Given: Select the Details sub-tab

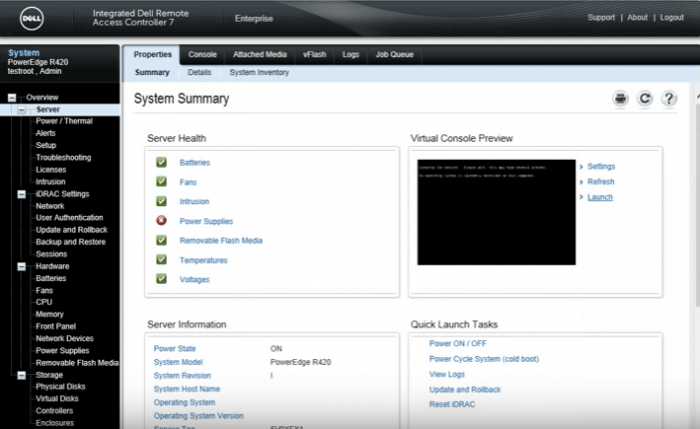Looking at the screenshot, I should (x=199, y=72).
